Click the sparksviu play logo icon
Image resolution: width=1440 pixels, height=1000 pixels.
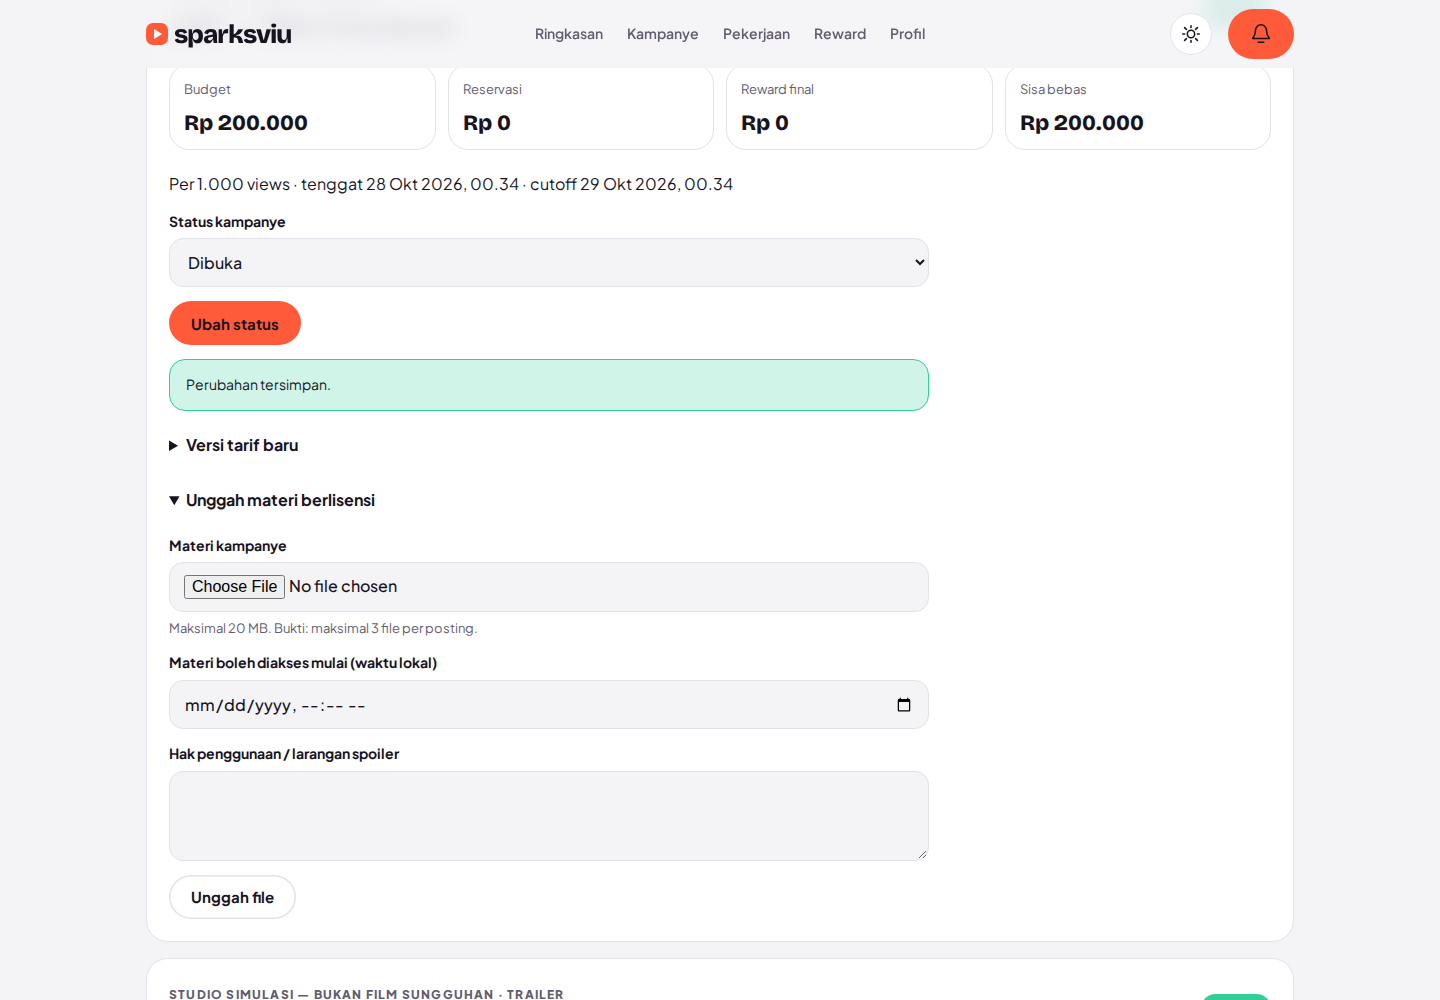pyautogui.click(x=157, y=34)
